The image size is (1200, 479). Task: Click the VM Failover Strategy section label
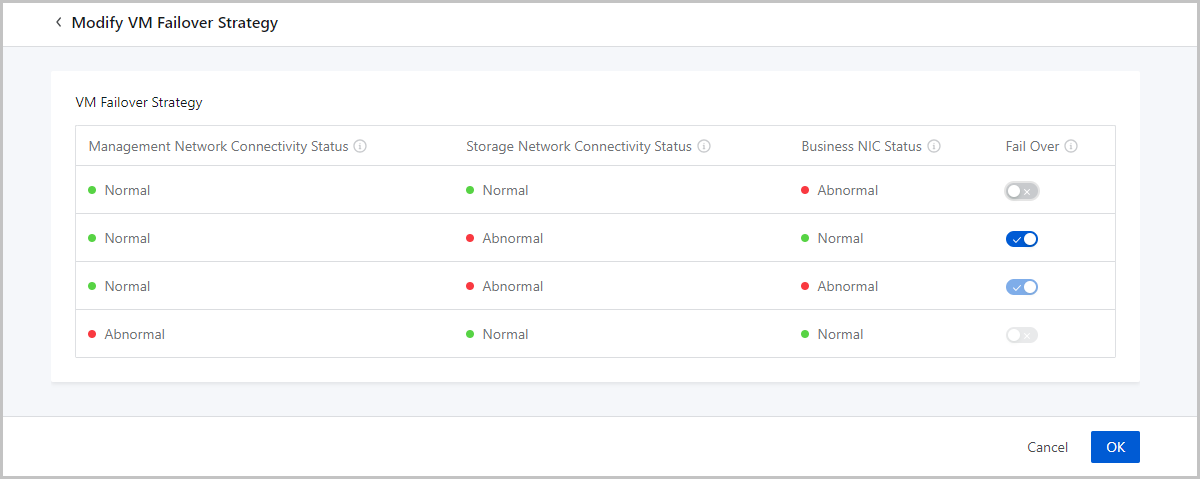click(x=139, y=102)
